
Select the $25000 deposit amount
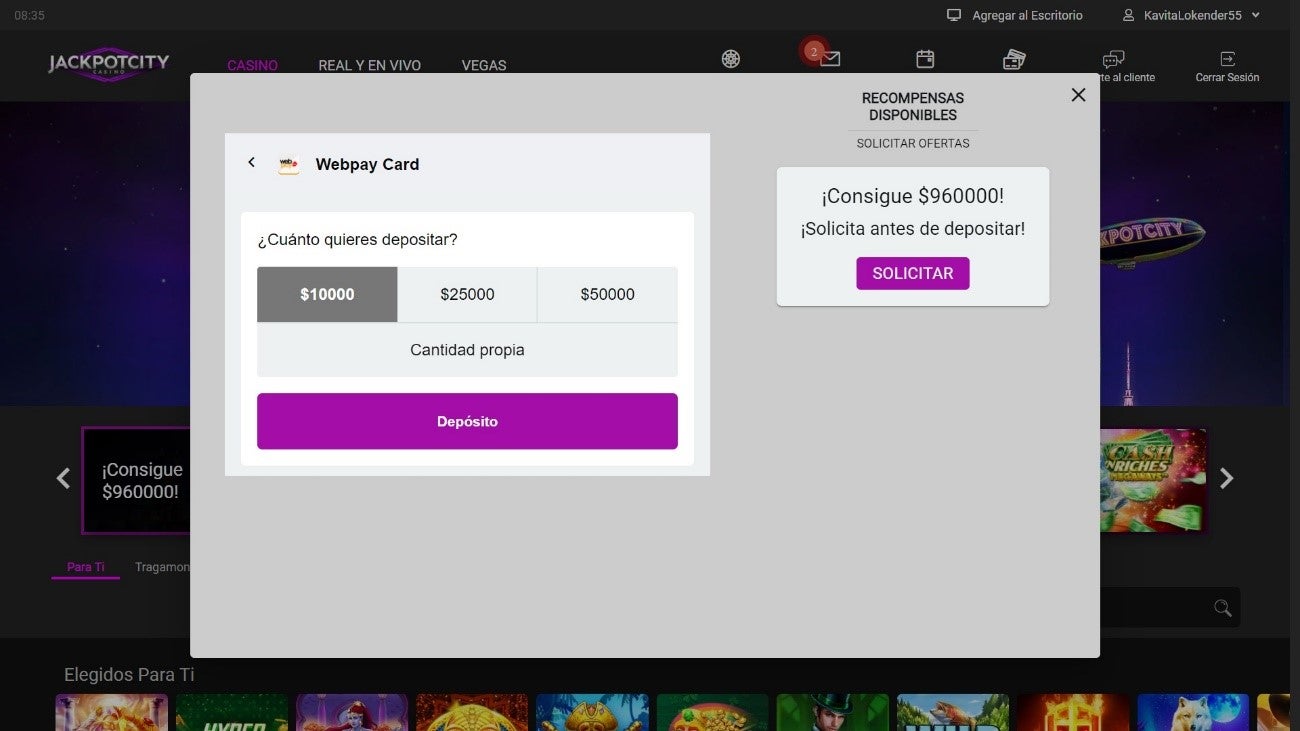point(467,294)
